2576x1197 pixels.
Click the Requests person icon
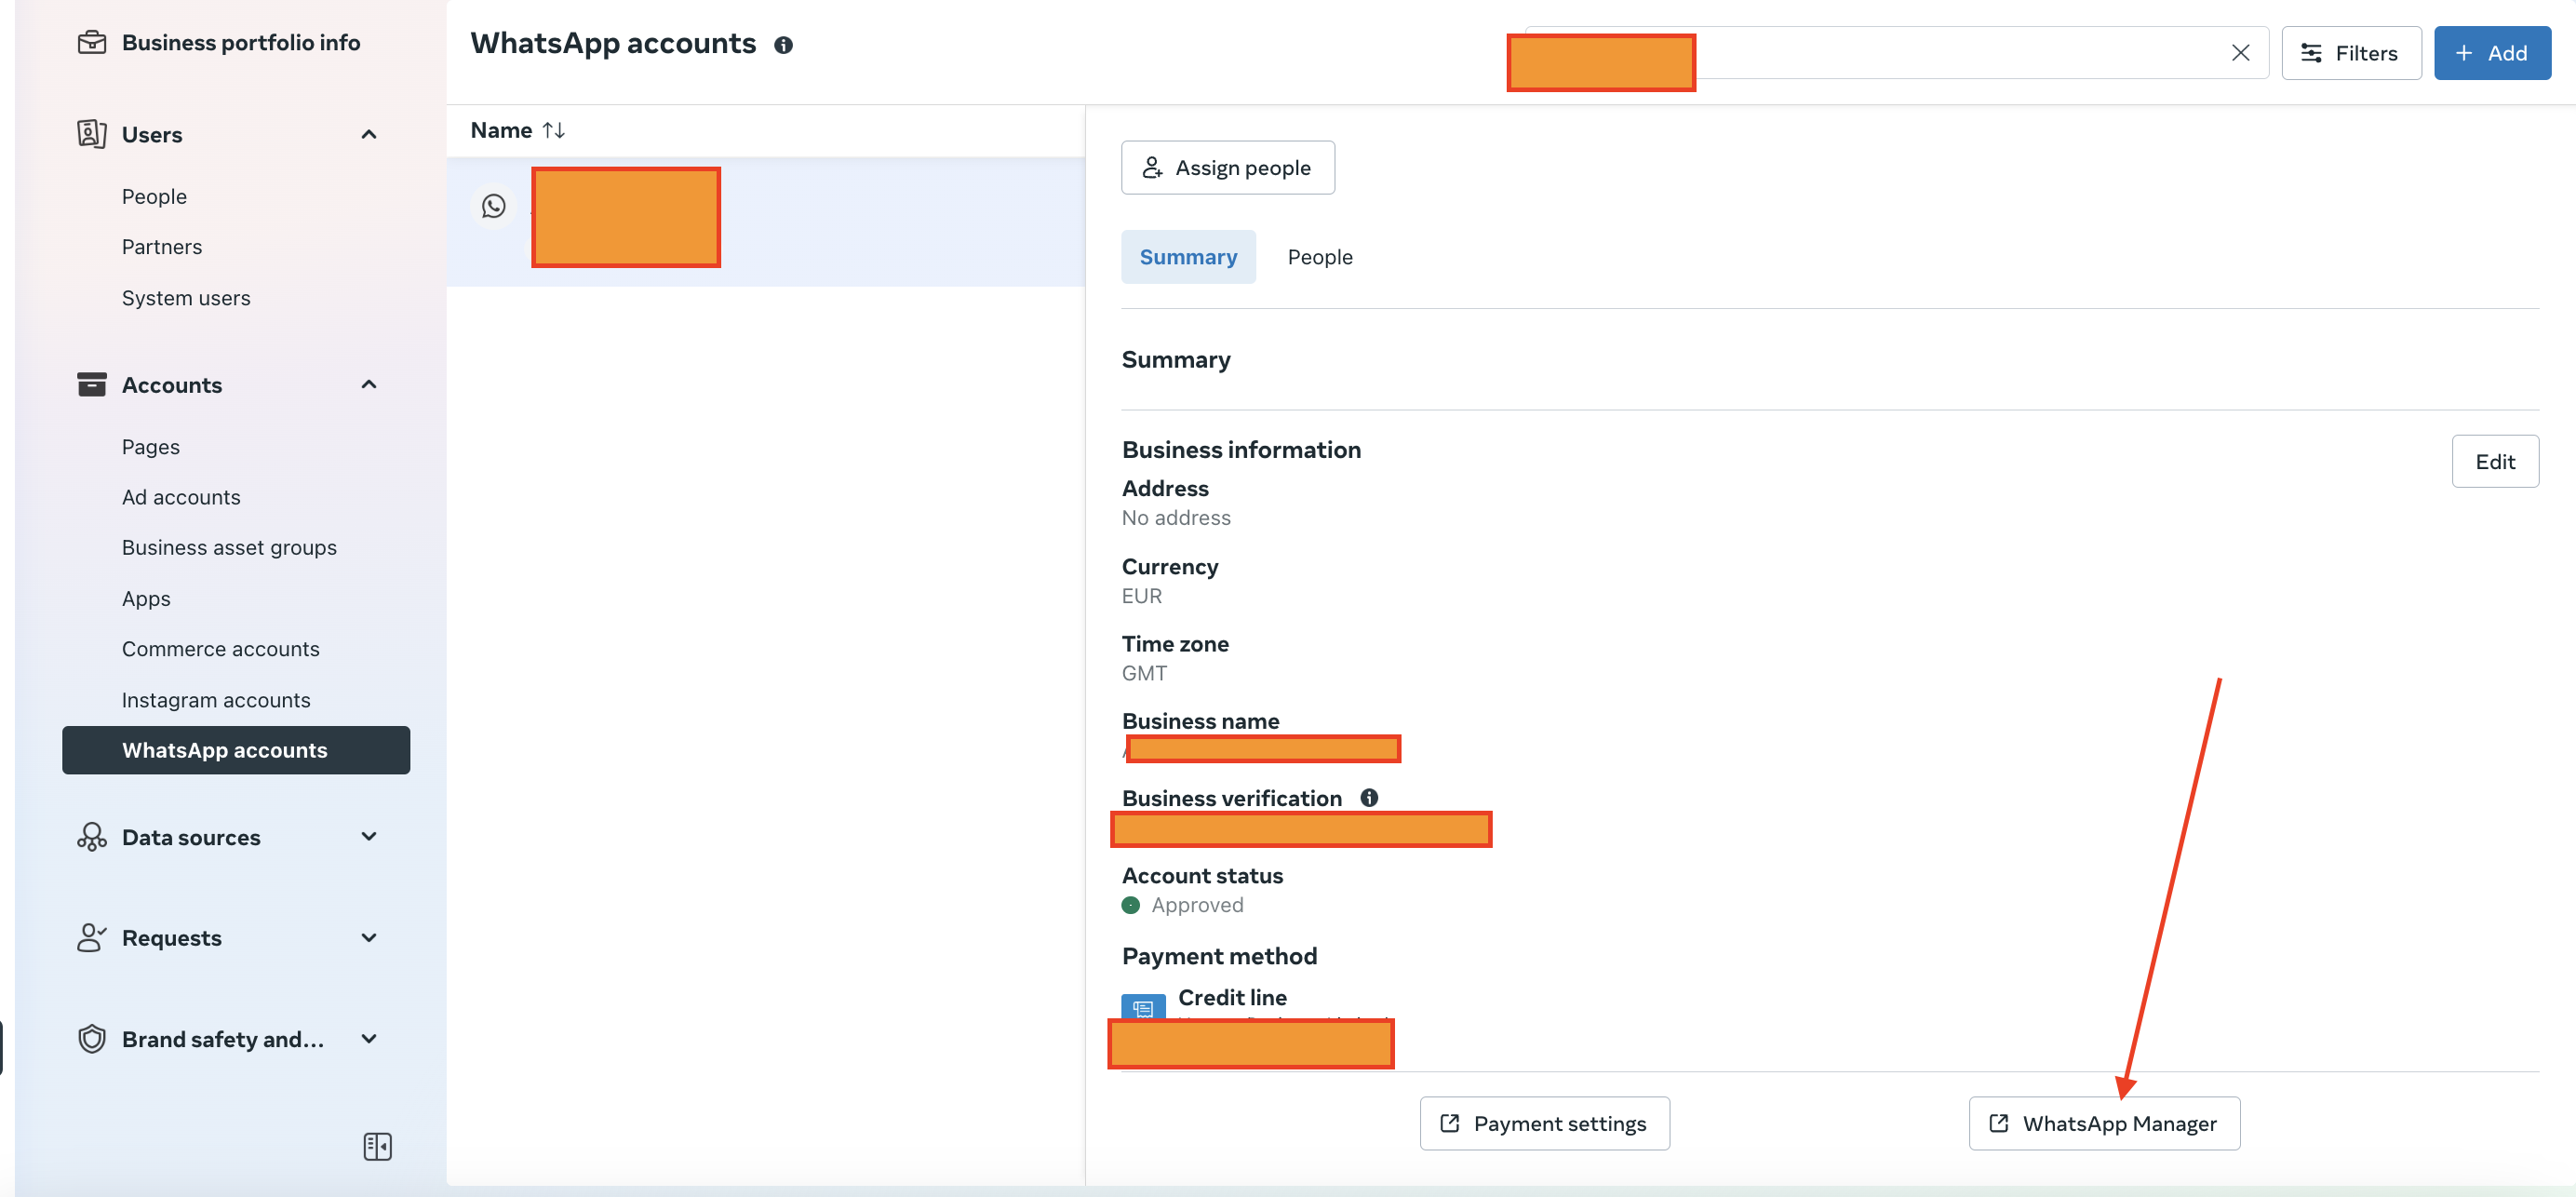pos(92,938)
